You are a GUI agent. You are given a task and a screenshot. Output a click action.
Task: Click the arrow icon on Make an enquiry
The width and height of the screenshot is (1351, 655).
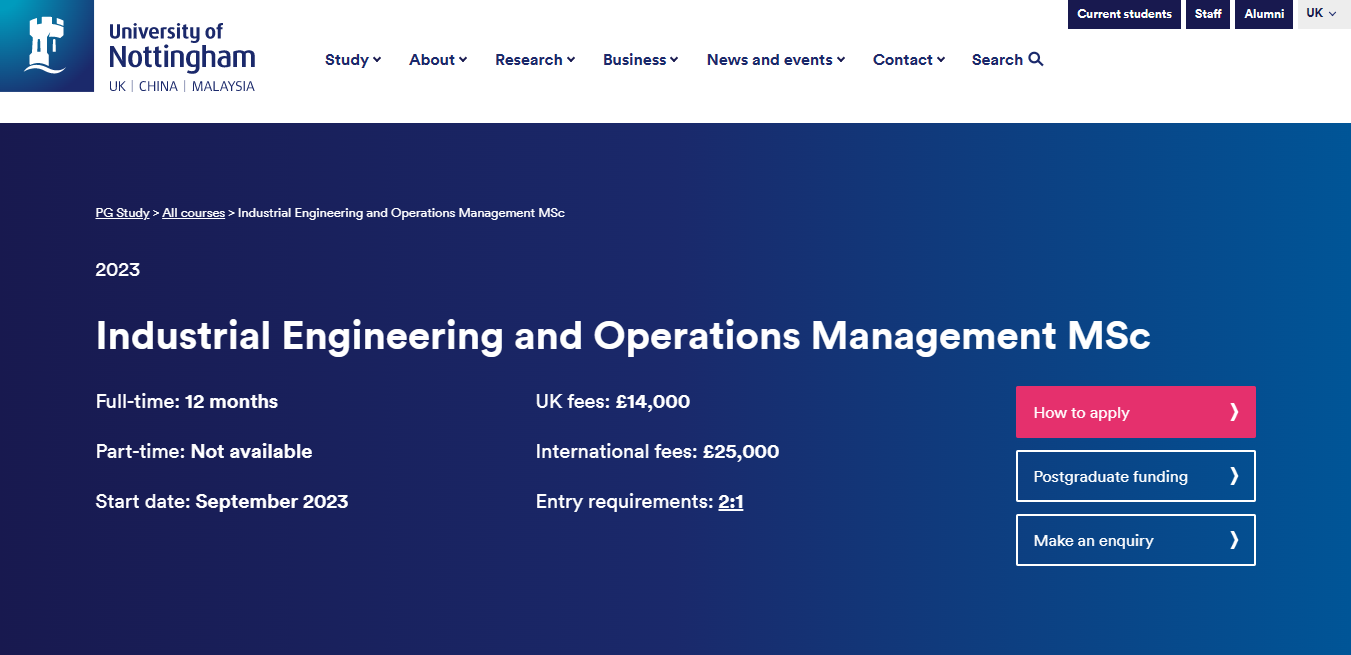click(x=1234, y=540)
